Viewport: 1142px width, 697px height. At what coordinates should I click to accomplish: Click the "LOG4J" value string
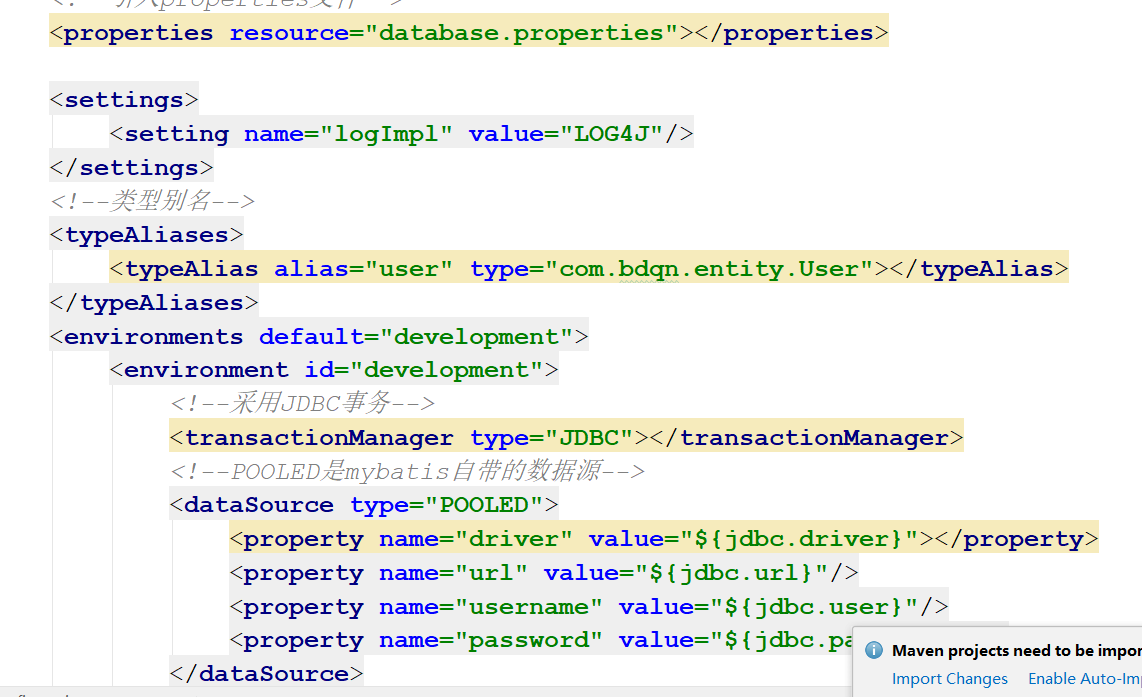tap(618, 134)
